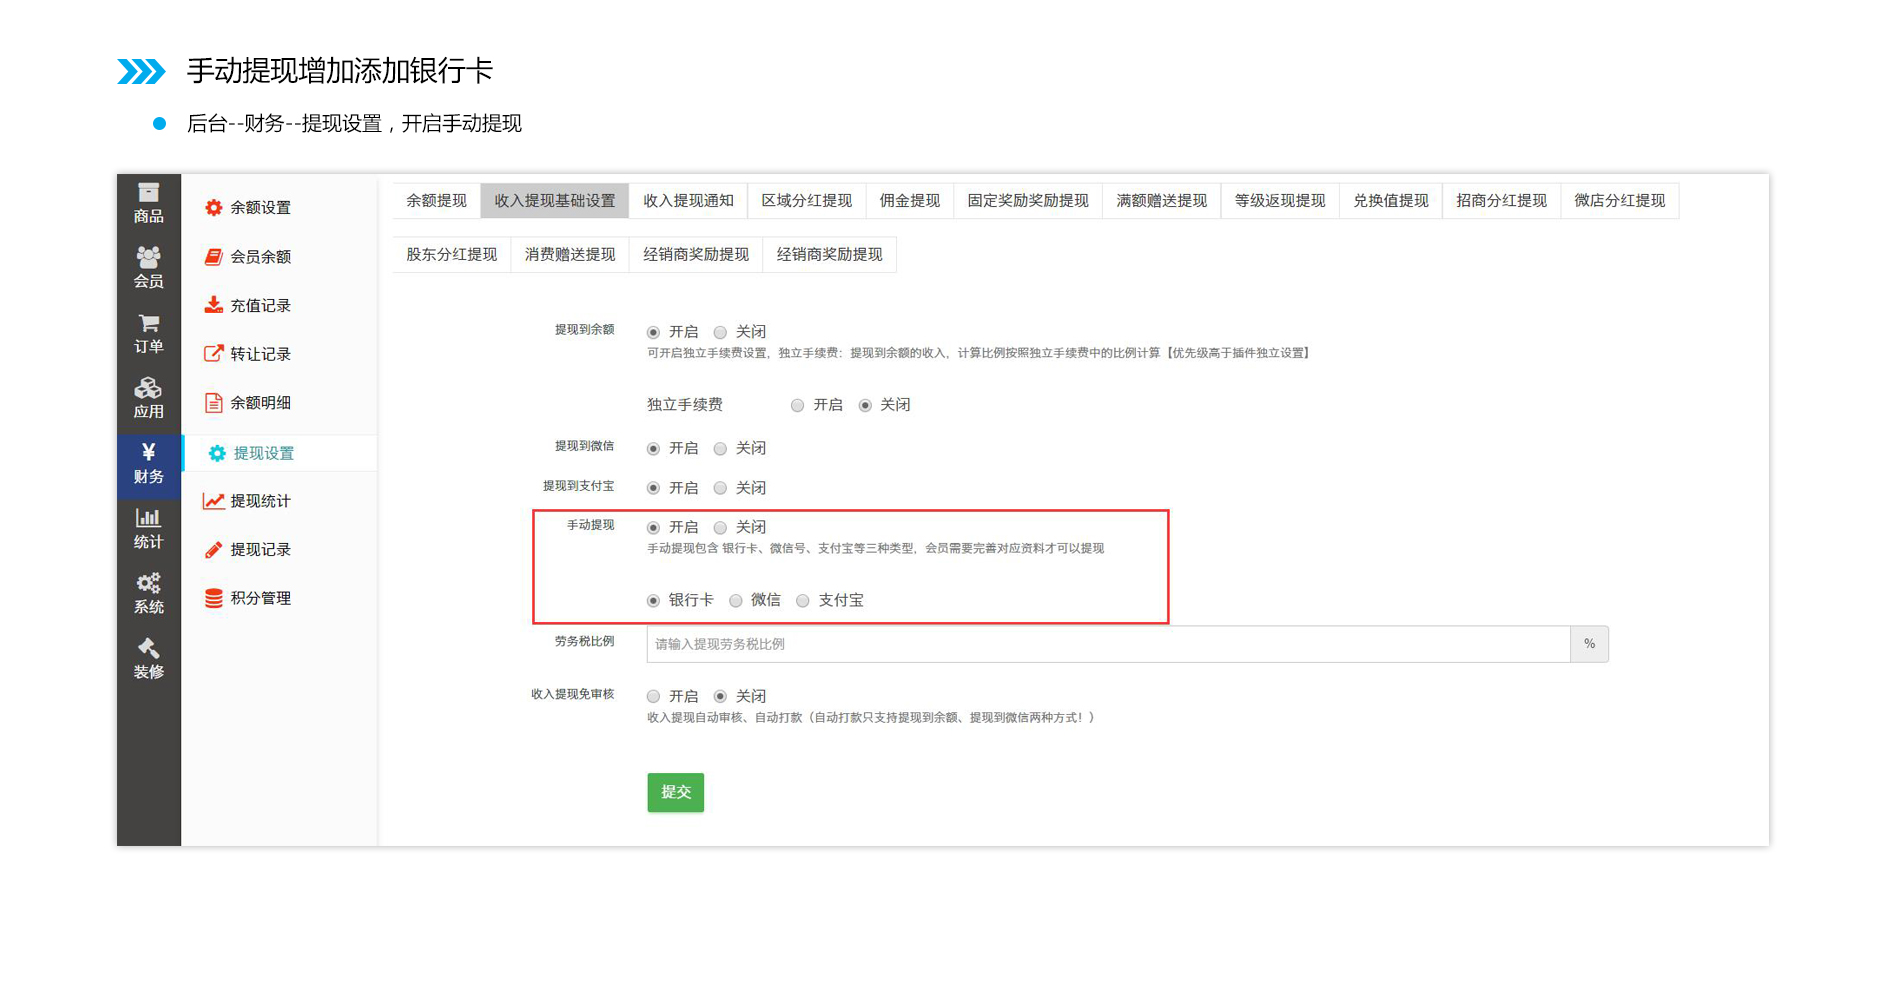Switch to 收入提现基础设置 tab
1887x989 pixels.
point(555,201)
